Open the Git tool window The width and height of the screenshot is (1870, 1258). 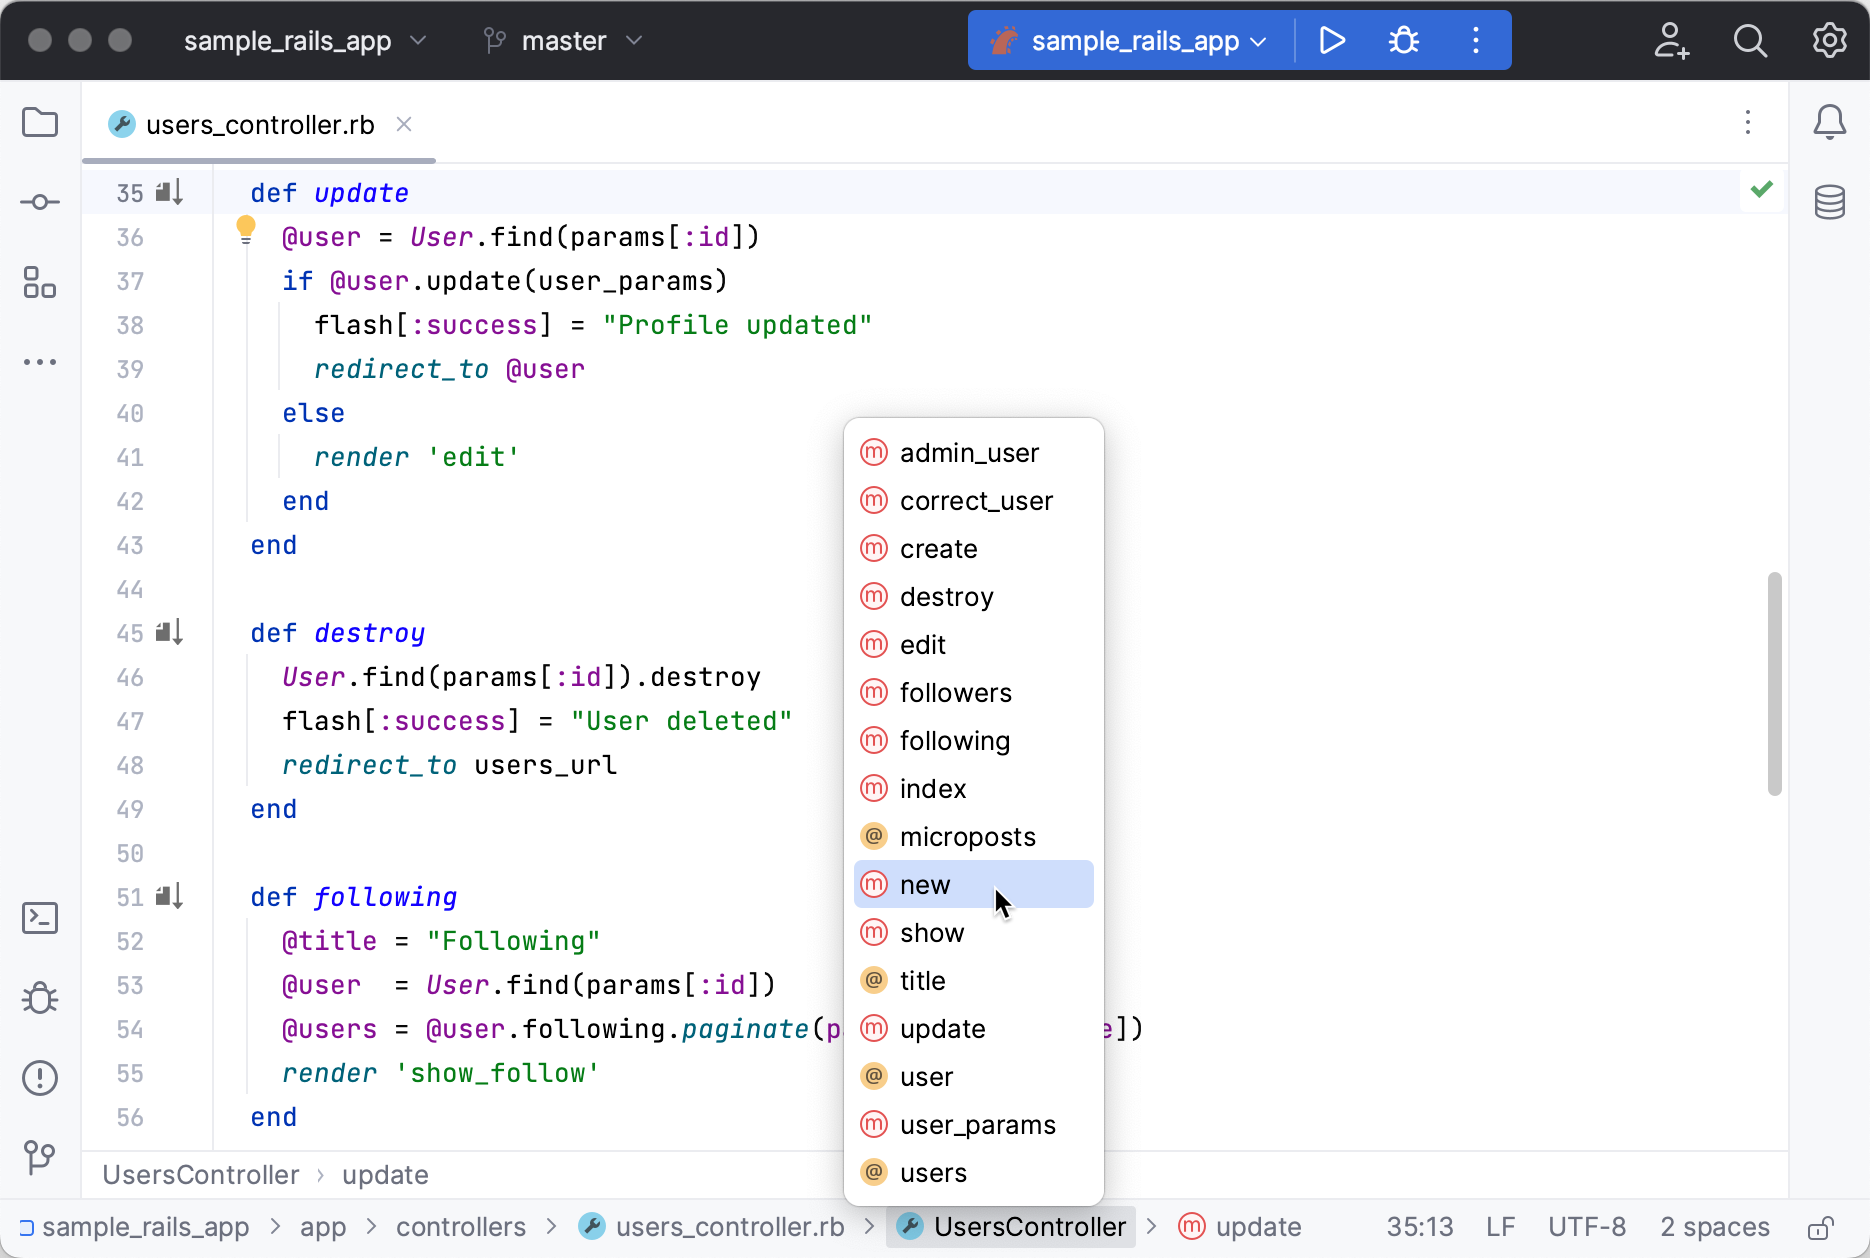click(40, 1157)
